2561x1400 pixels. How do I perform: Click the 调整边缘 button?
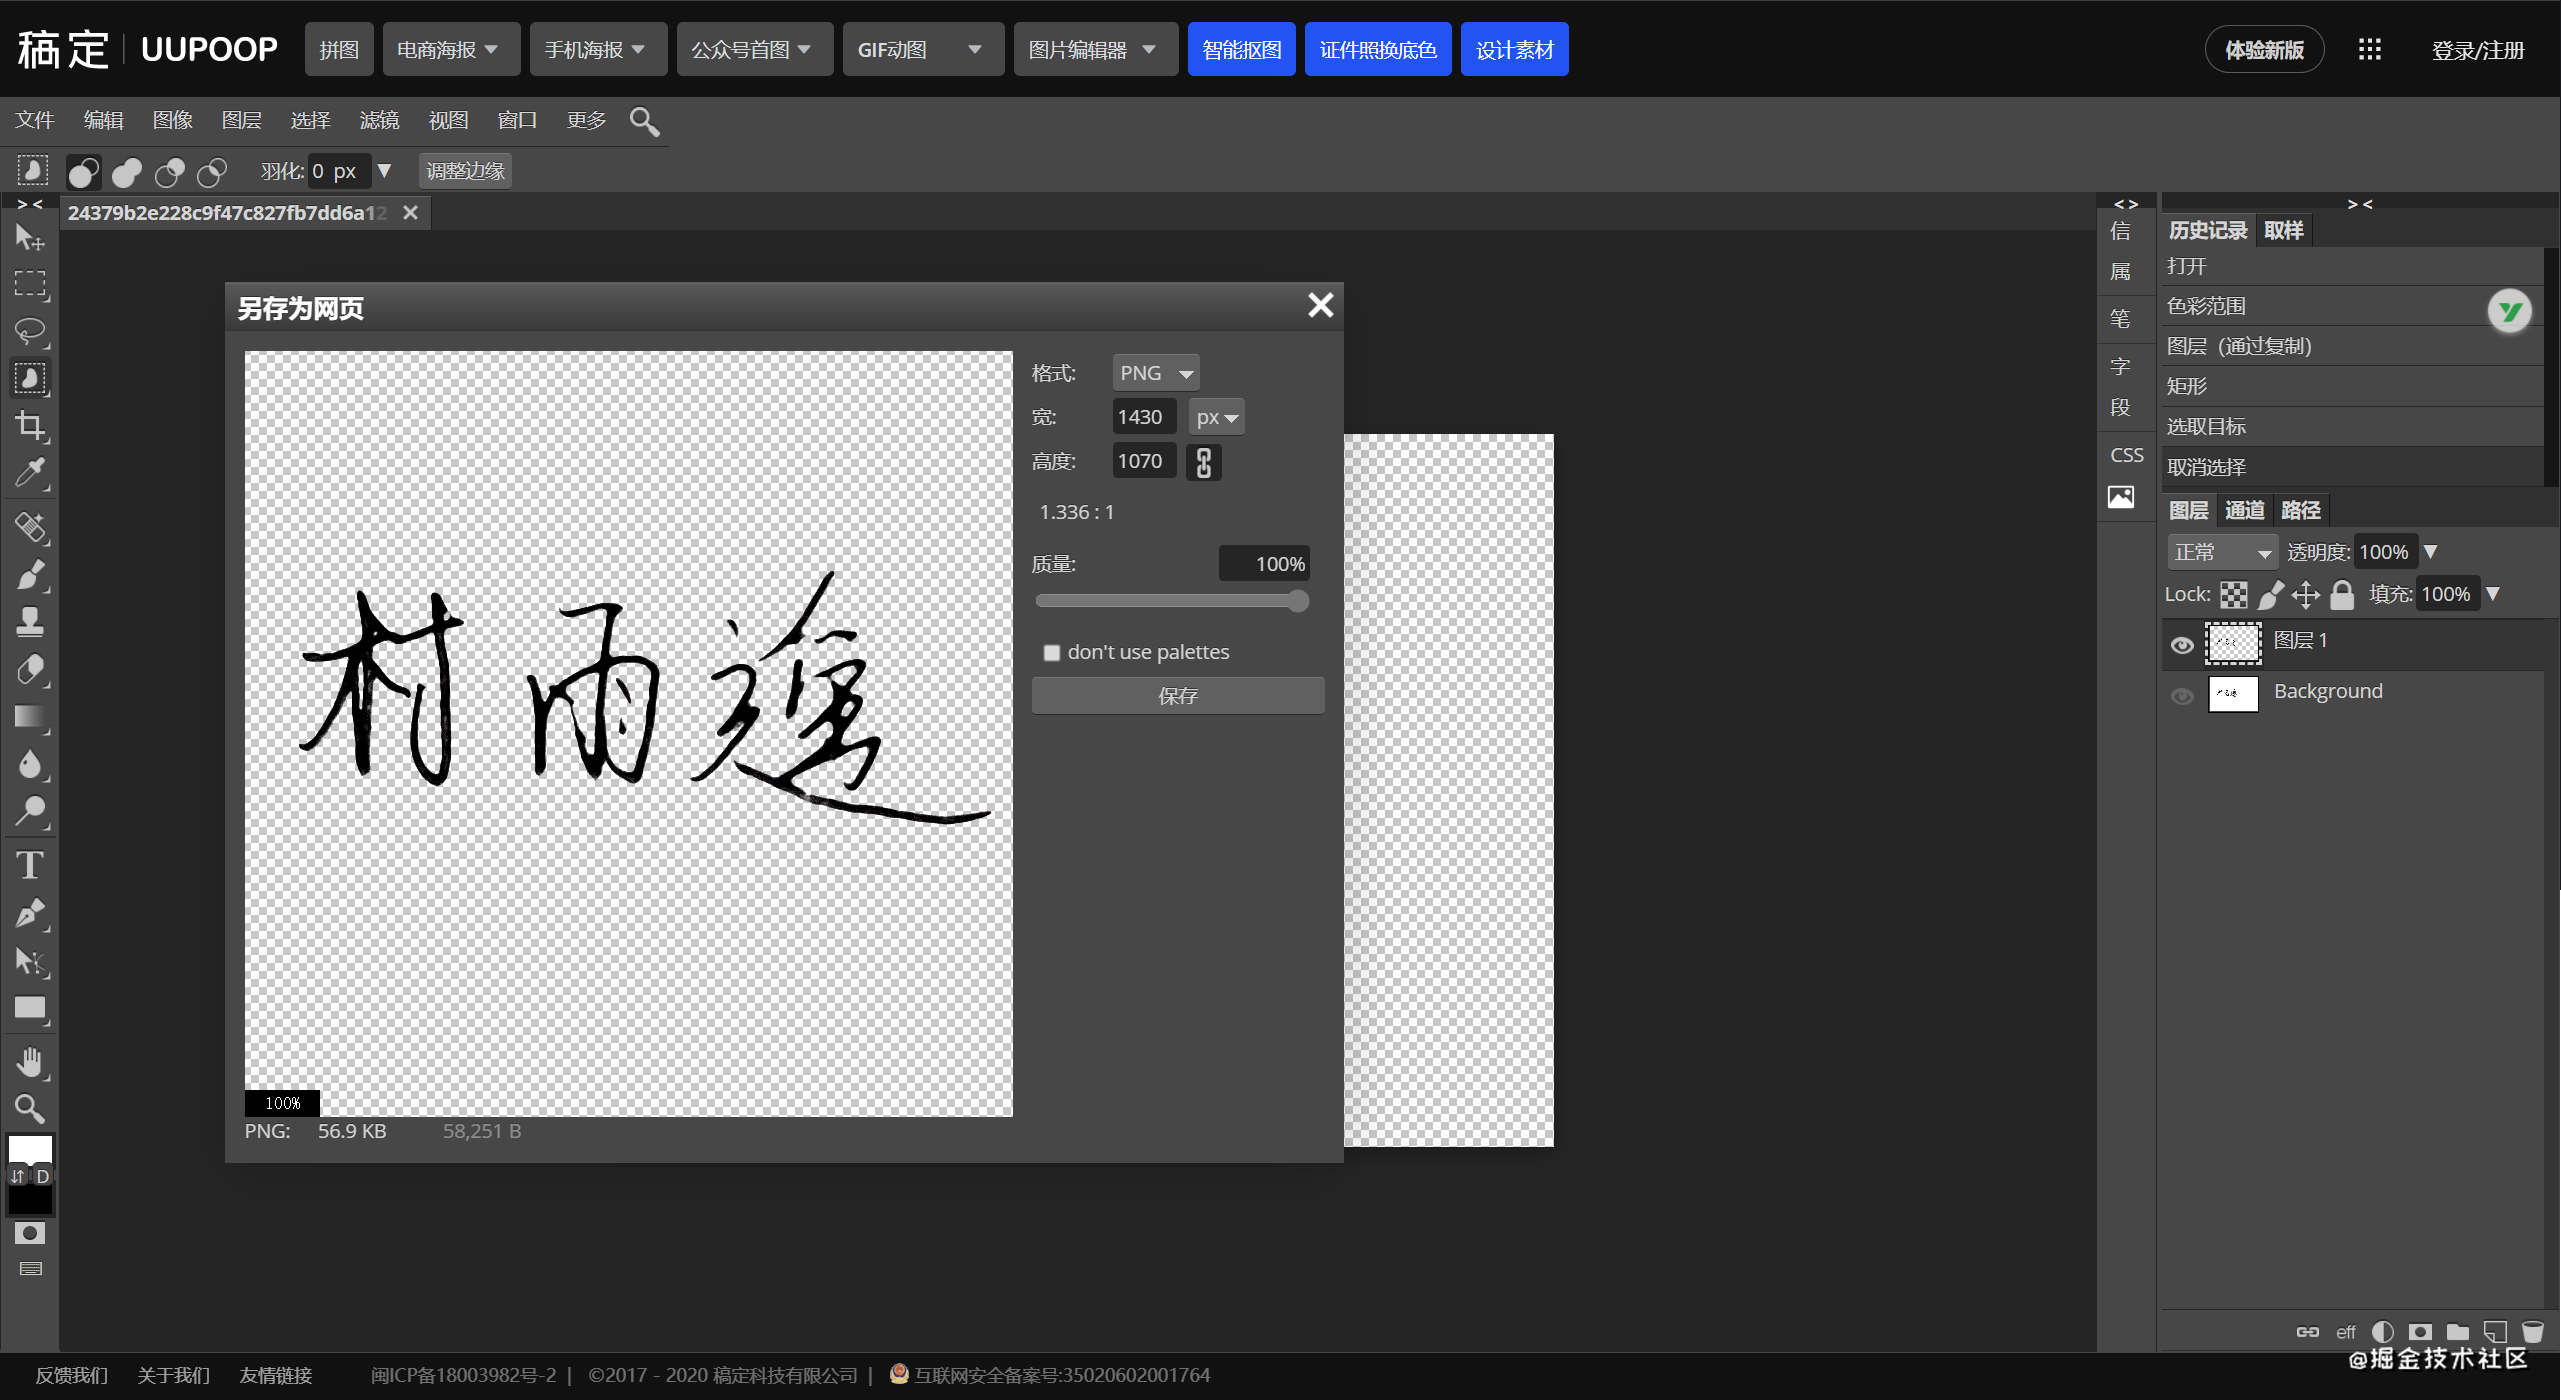coord(465,171)
